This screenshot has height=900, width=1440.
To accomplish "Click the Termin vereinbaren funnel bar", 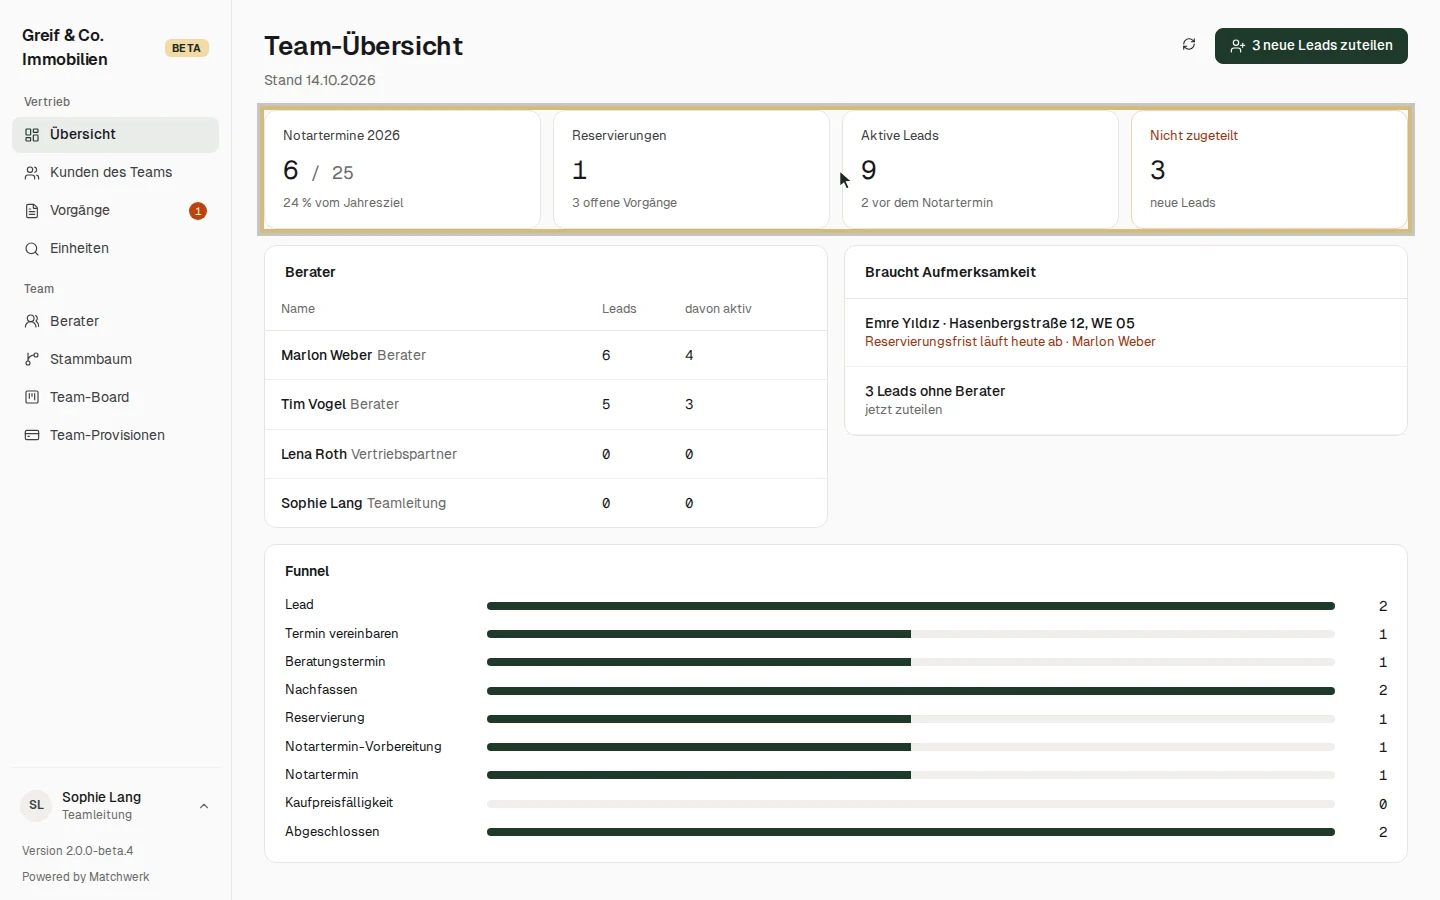I will pyautogui.click(x=911, y=634).
